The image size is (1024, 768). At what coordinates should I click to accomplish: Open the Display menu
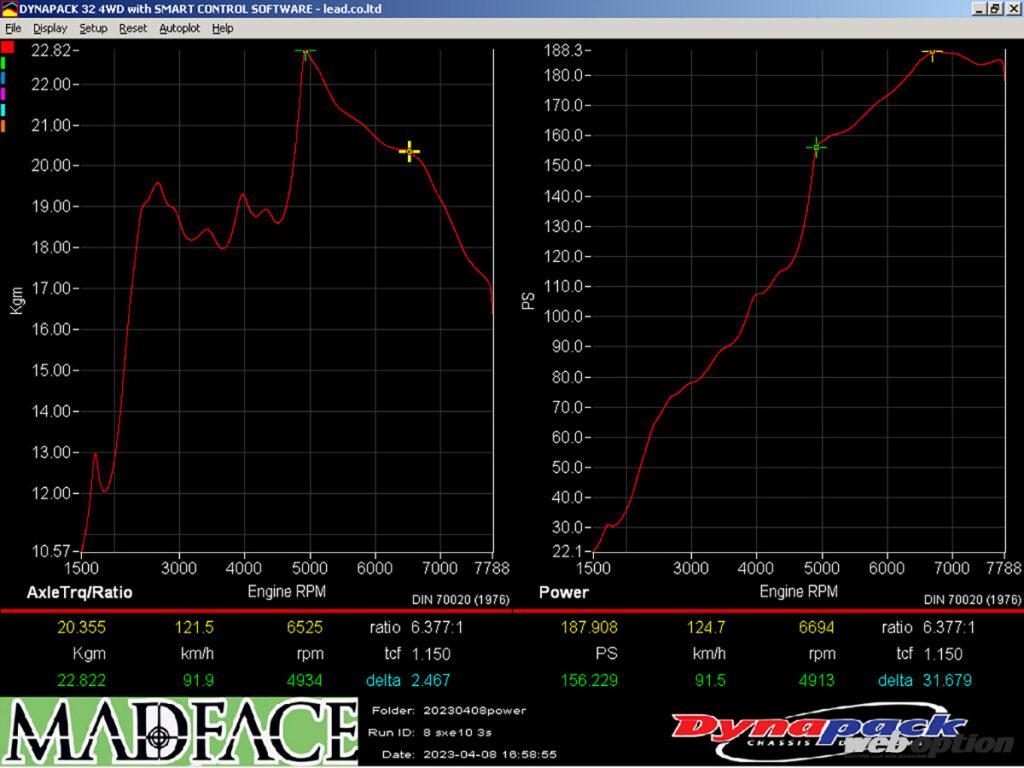pyautogui.click(x=50, y=28)
